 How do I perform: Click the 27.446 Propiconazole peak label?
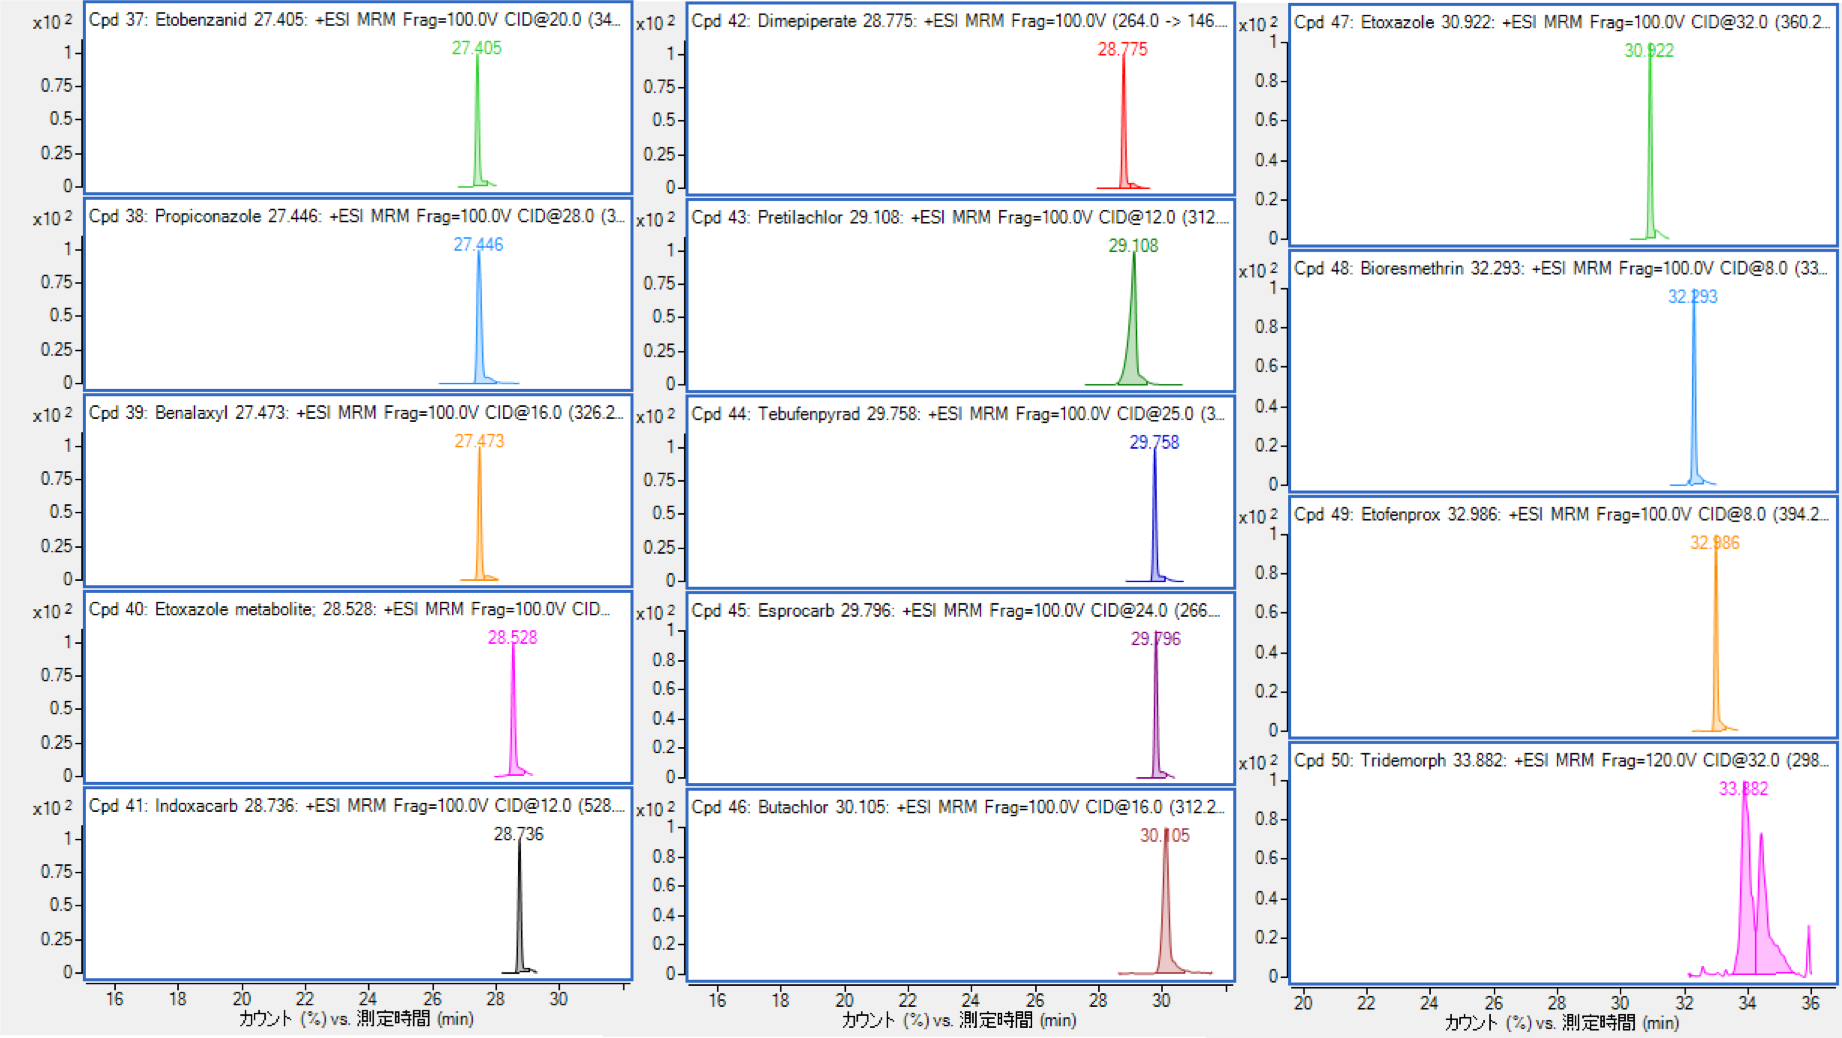pyautogui.click(x=478, y=245)
